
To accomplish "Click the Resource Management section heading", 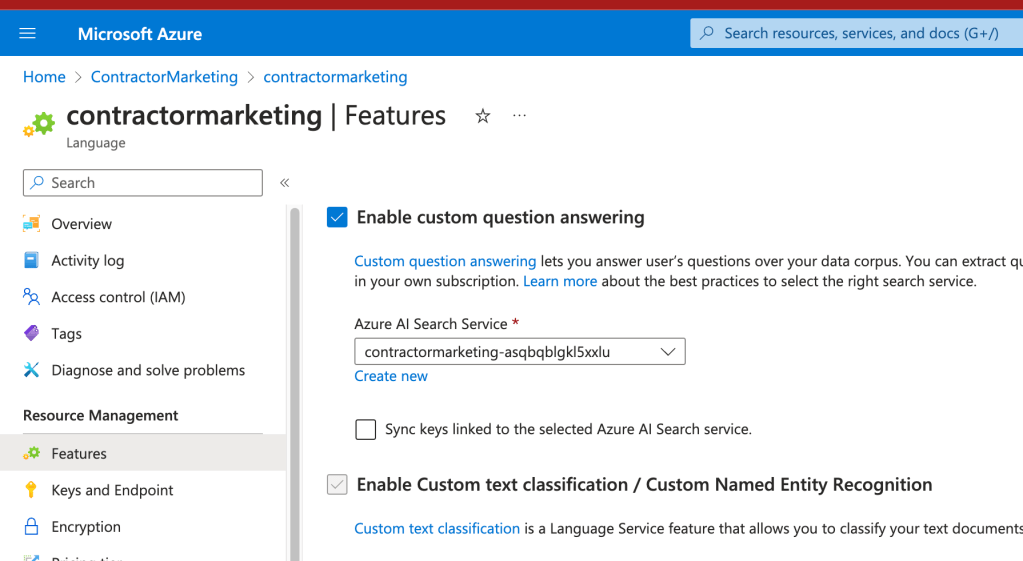I will [100, 416].
